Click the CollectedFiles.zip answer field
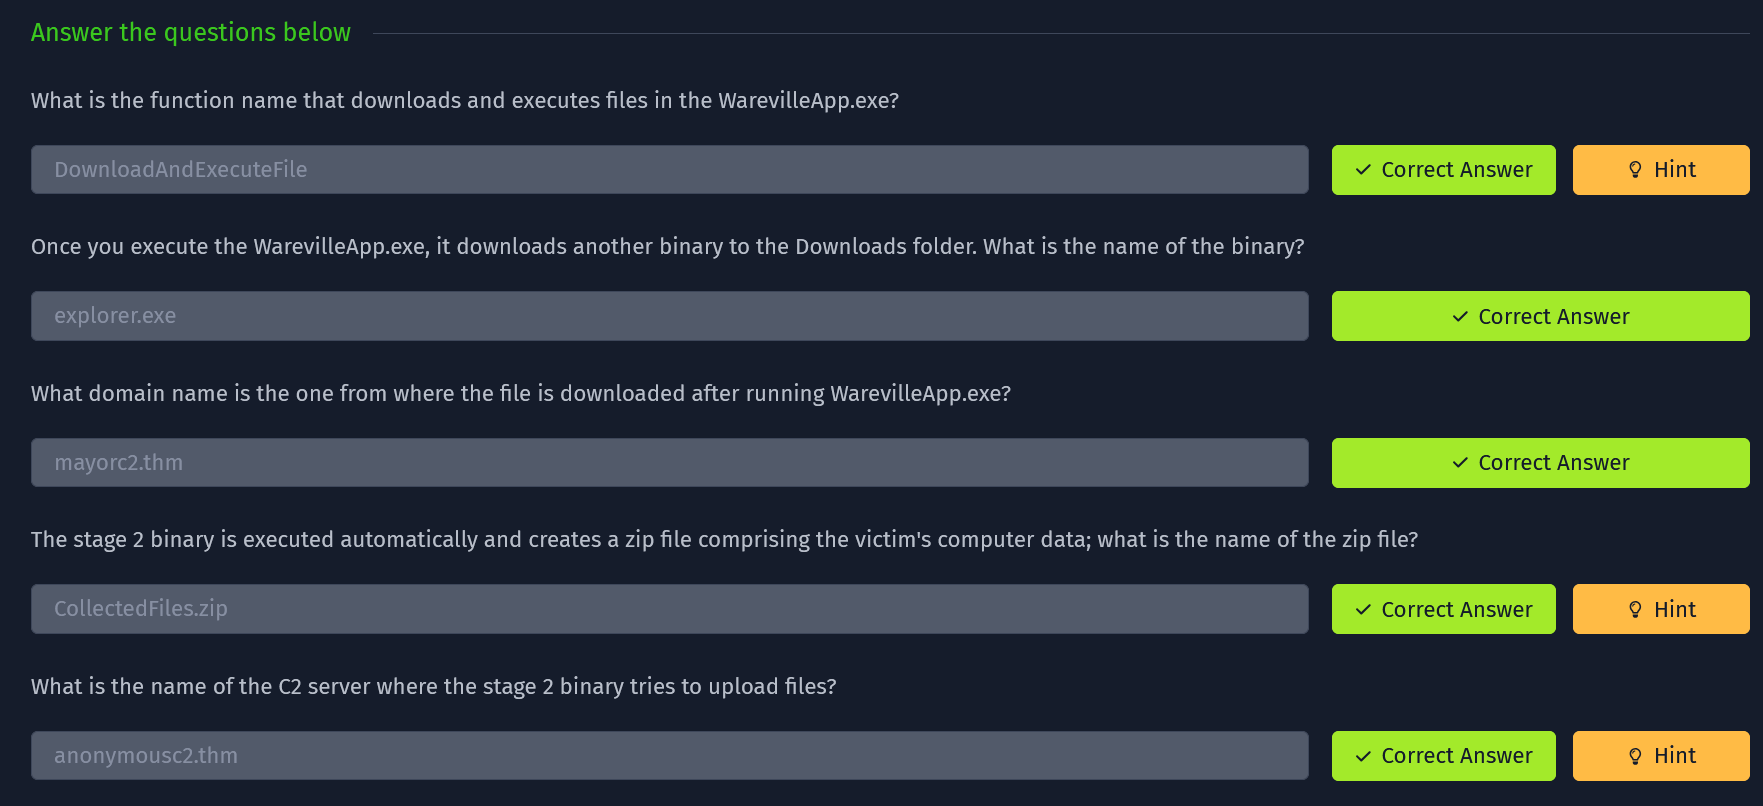 pyautogui.click(x=669, y=609)
